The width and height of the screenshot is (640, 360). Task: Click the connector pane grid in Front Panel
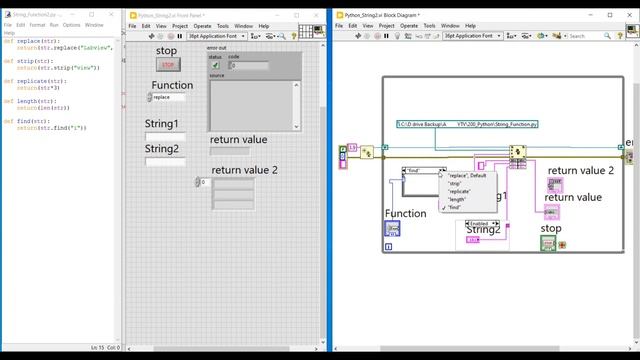(x=305, y=31)
